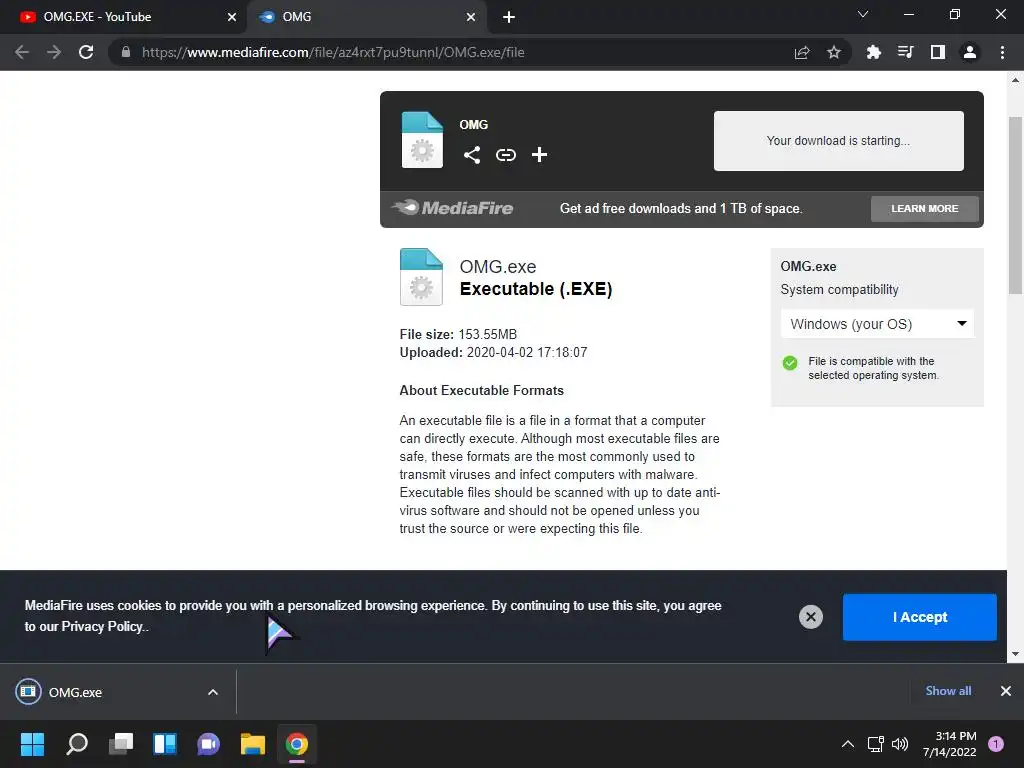The width and height of the screenshot is (1024, 768).
Task: Open Chrome extensions menu
Action: (x=873, y=52)
